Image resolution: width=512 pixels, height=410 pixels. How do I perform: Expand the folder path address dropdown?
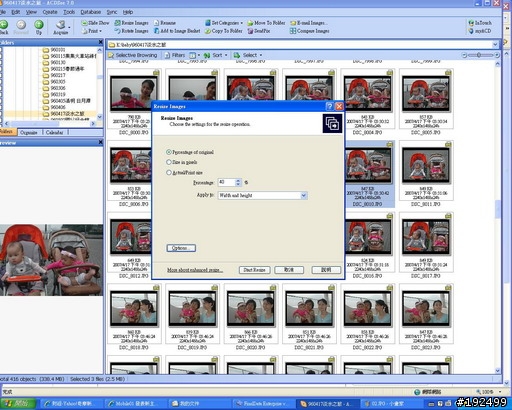[495, 44]
